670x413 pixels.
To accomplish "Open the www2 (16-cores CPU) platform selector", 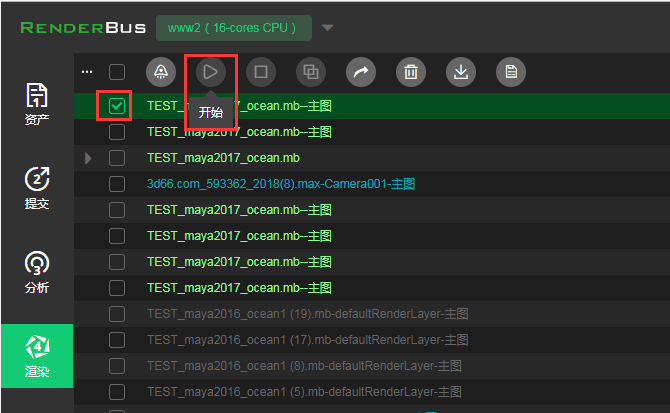I will tap(234, 28).
